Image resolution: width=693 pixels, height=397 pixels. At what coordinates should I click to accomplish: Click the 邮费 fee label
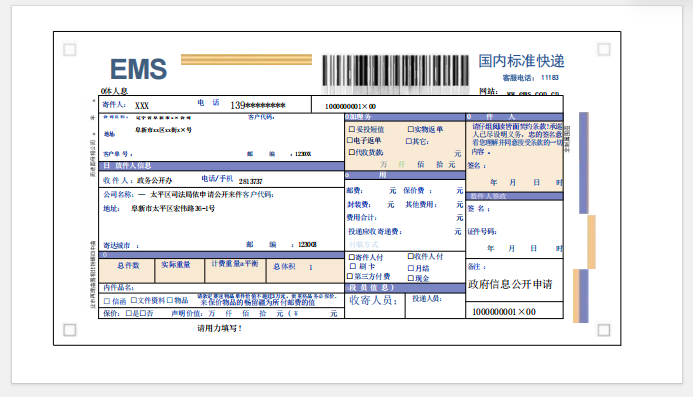[x=354, y=191]
